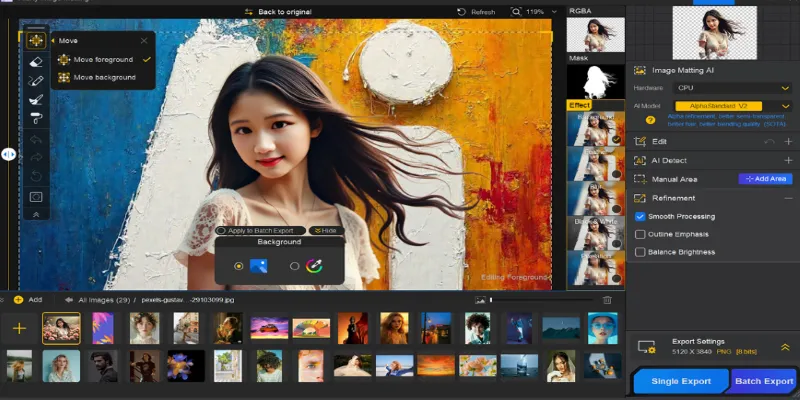Show the RGBA preview thumbnail
The image size is (800, 400).
595,35
